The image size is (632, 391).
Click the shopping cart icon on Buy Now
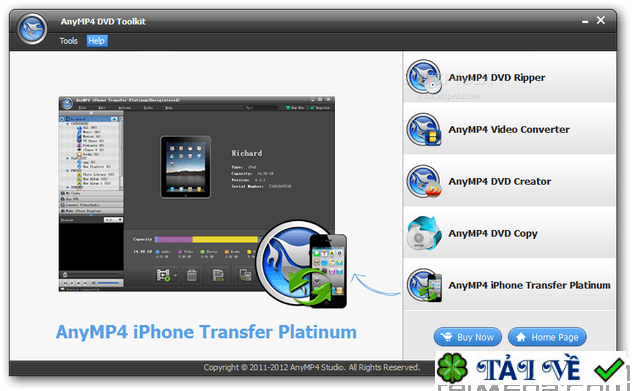pyautogui.click(x=447, y=337)
